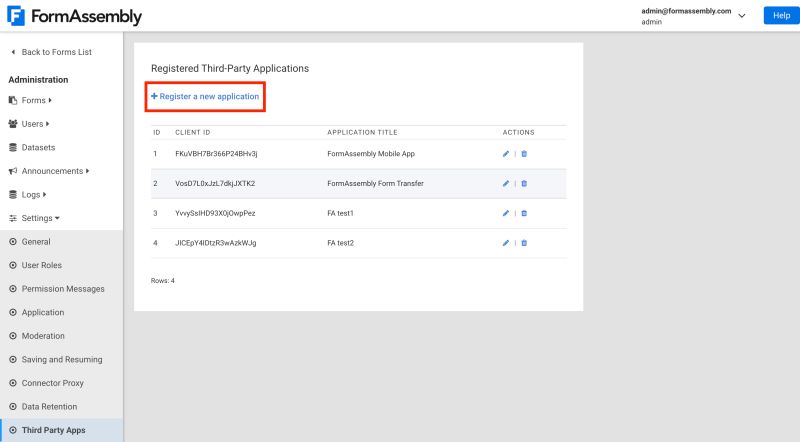800x442 pixels.
Task: Open the Datasets section
Action: (x=38, y=148)
